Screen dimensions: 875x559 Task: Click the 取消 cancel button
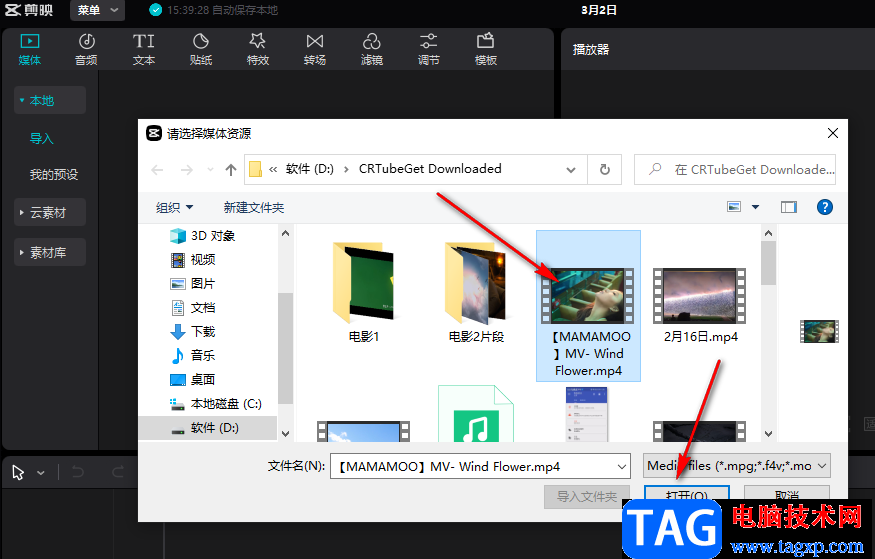pyautogui.click(x=787, y=493)
